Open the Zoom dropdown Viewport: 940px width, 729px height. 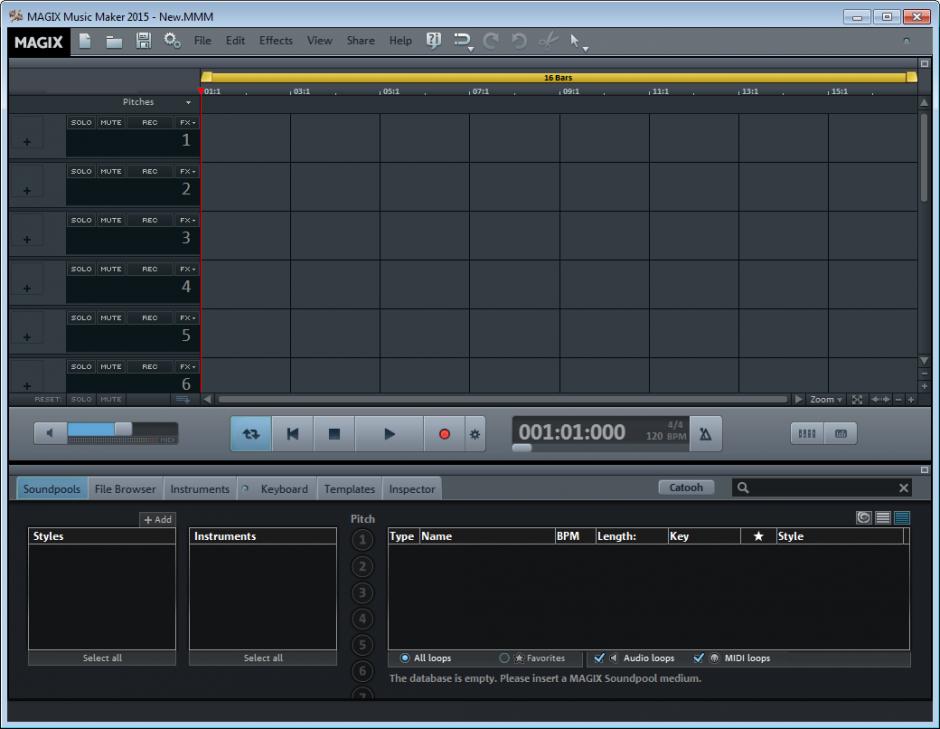coord(825,399)
